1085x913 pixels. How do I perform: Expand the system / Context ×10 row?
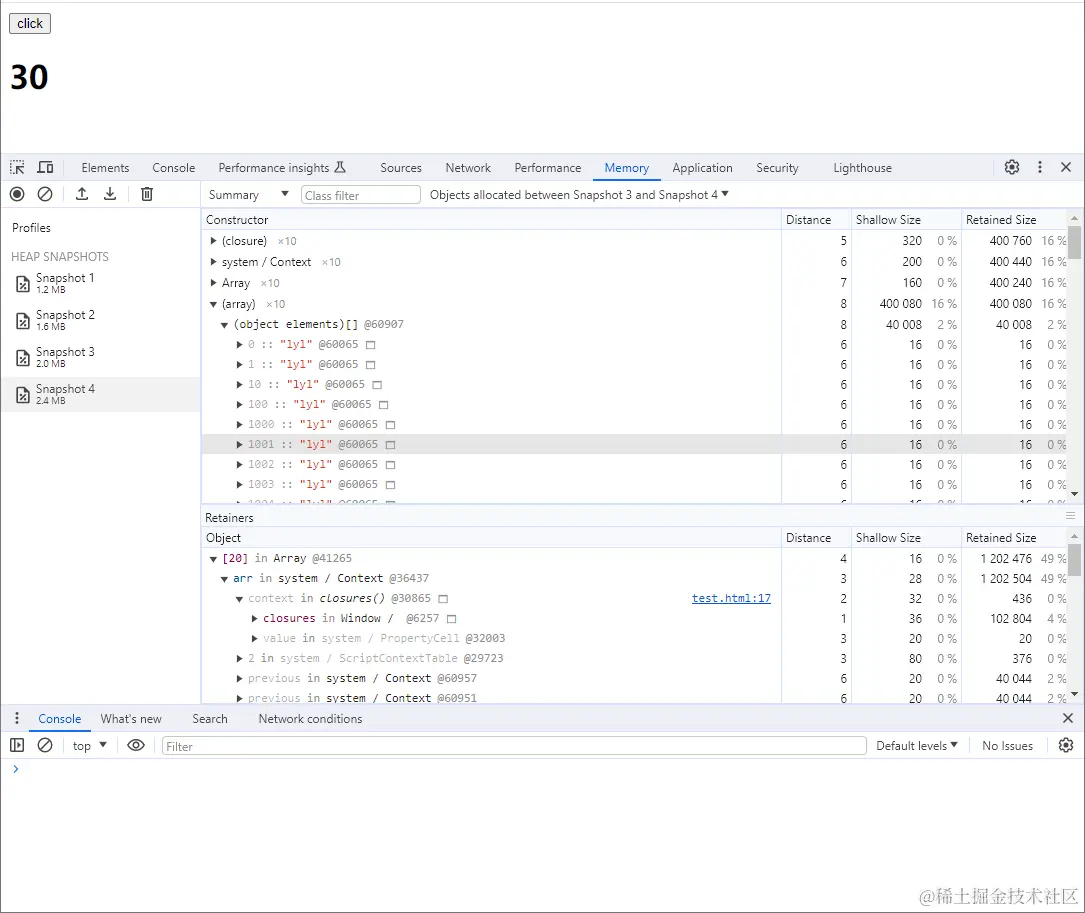[213, 262]
